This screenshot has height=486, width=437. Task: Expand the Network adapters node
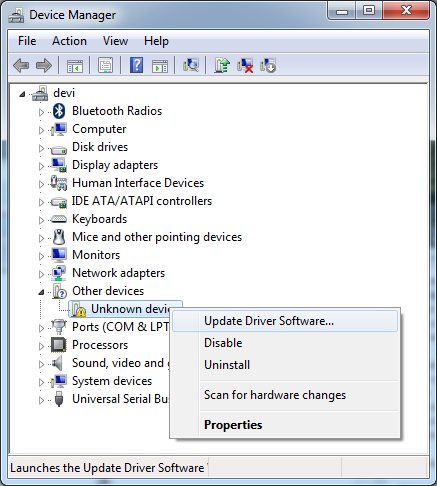coord(41,274)
